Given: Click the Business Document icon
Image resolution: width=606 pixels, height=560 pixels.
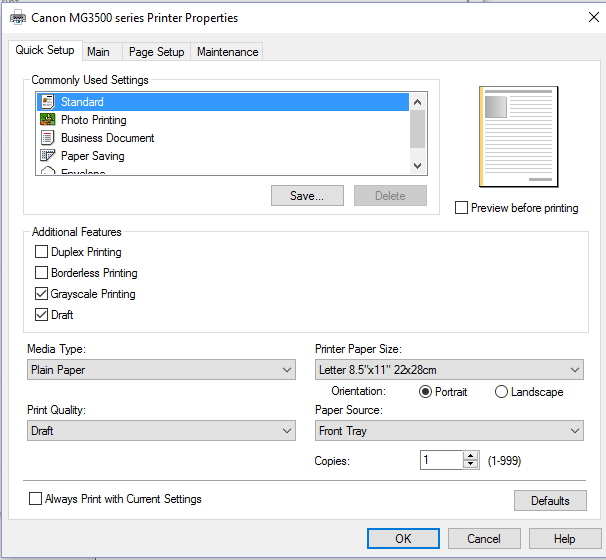Looking at the screenshot, I should coord(48,138).
